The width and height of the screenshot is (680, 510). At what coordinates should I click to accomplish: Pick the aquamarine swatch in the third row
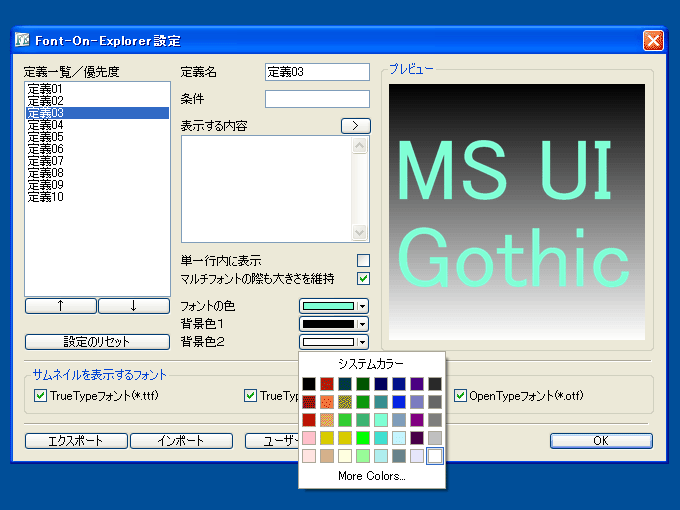tap(381, 420)
